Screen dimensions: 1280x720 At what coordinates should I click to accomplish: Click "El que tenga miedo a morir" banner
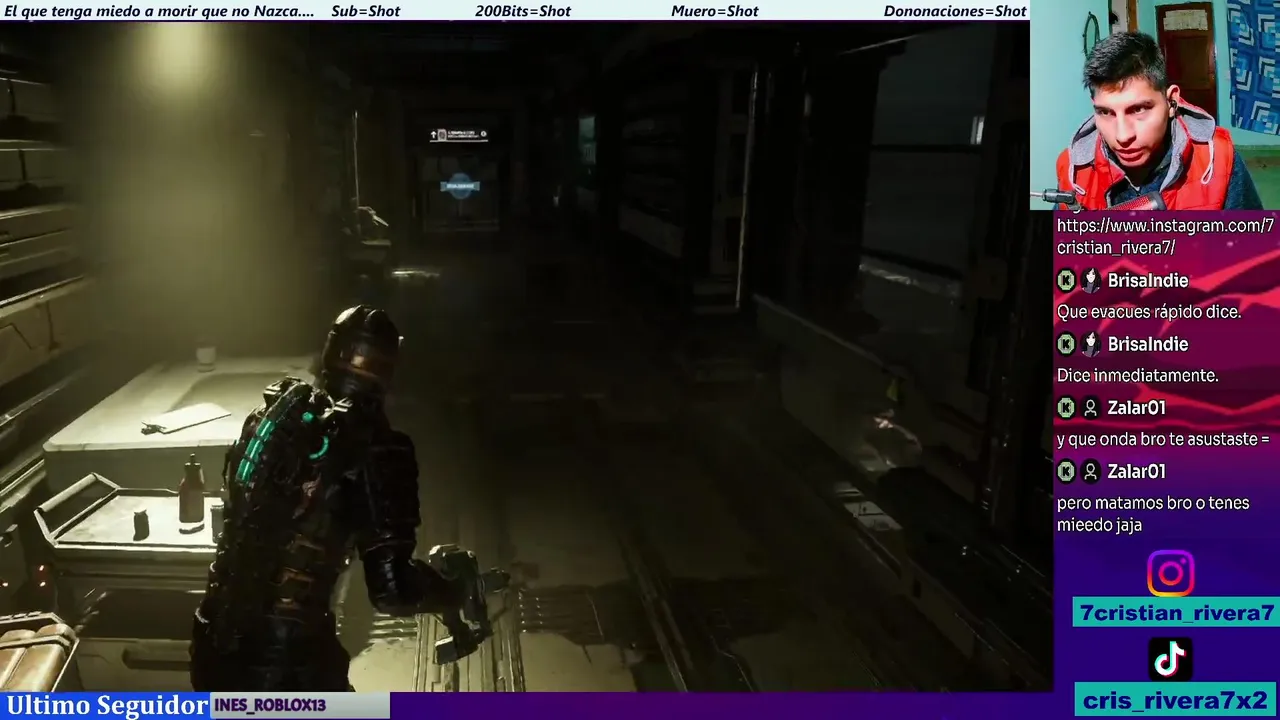pos(160,11)
